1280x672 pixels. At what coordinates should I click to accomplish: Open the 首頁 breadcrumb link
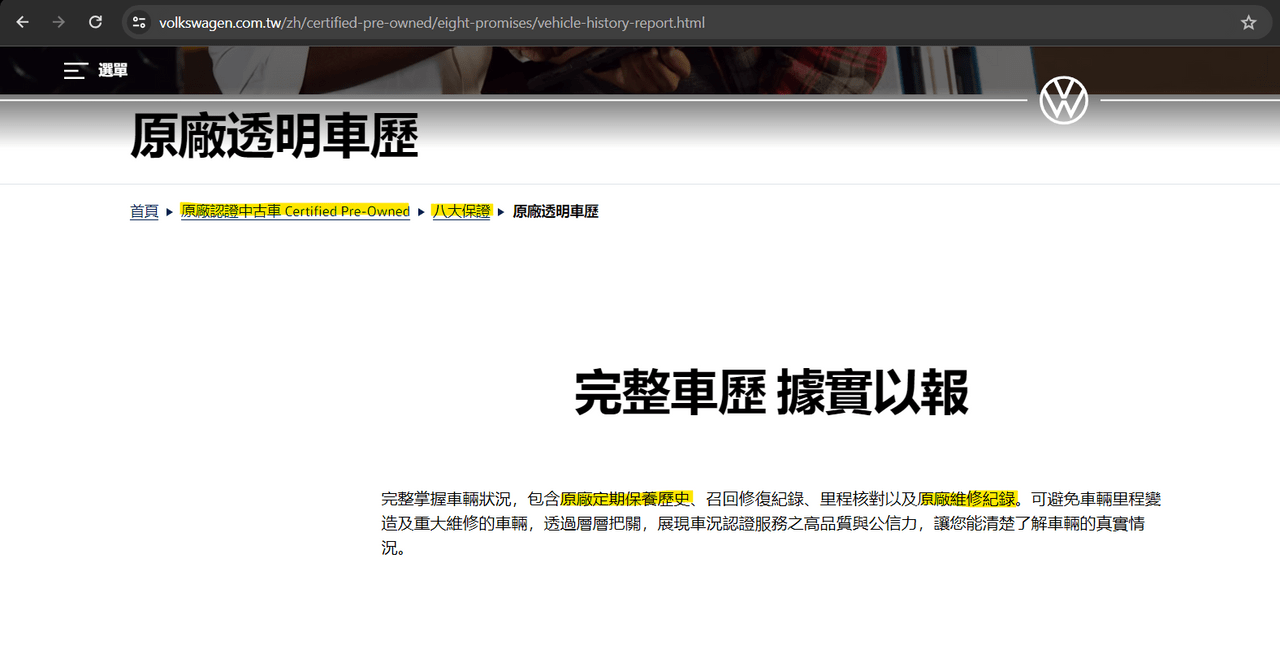144,211
